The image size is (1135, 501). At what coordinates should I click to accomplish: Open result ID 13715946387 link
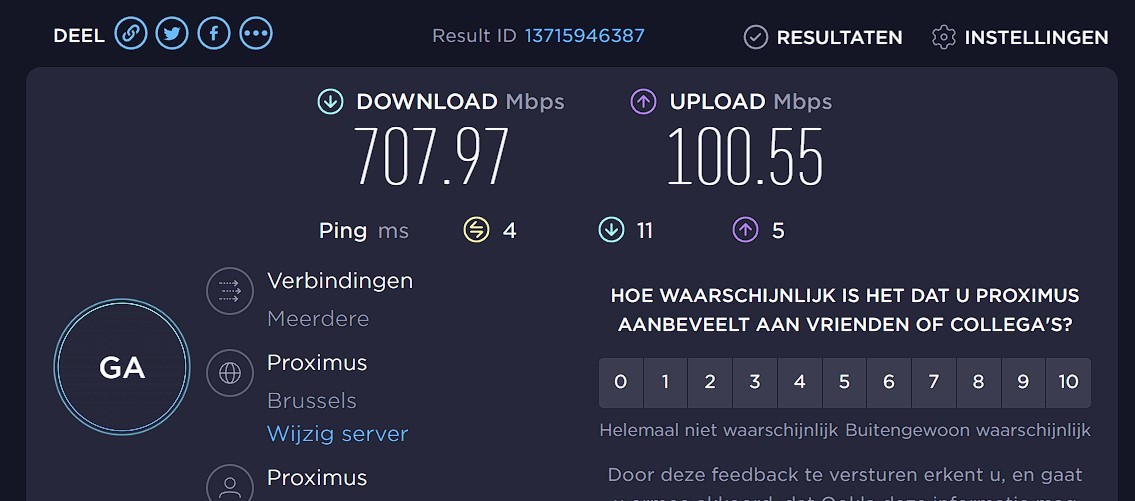coord(585,36)
